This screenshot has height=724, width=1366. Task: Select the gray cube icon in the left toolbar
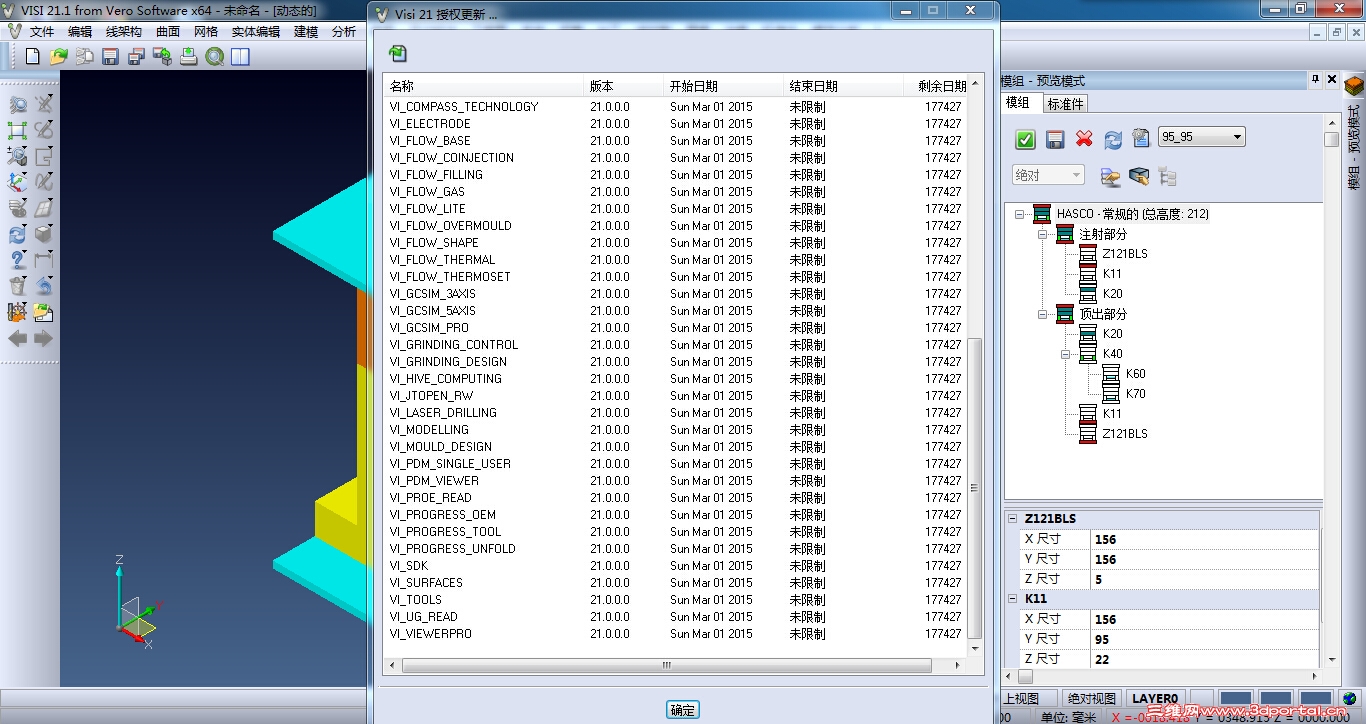pos(43,234)
